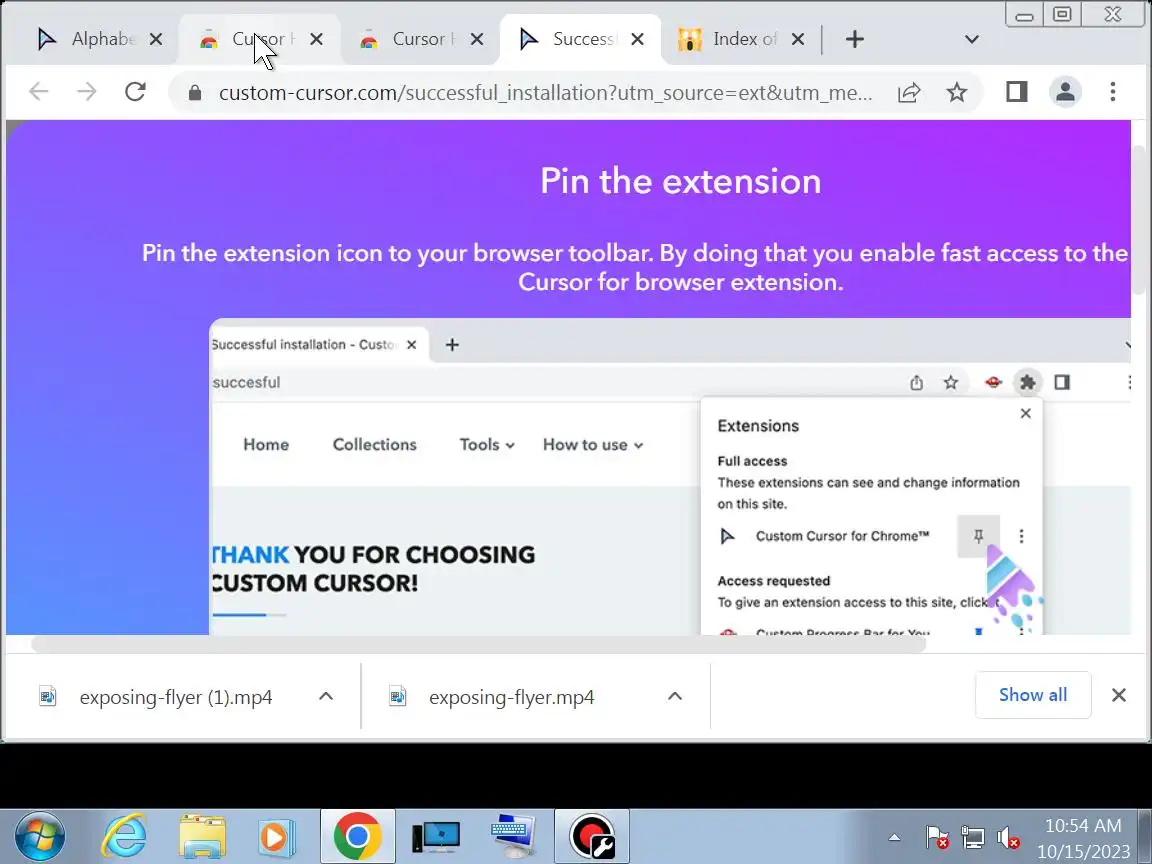Close the downloads bar
This screenshot has height=864, width=1152.
(x=1119, y=695)
